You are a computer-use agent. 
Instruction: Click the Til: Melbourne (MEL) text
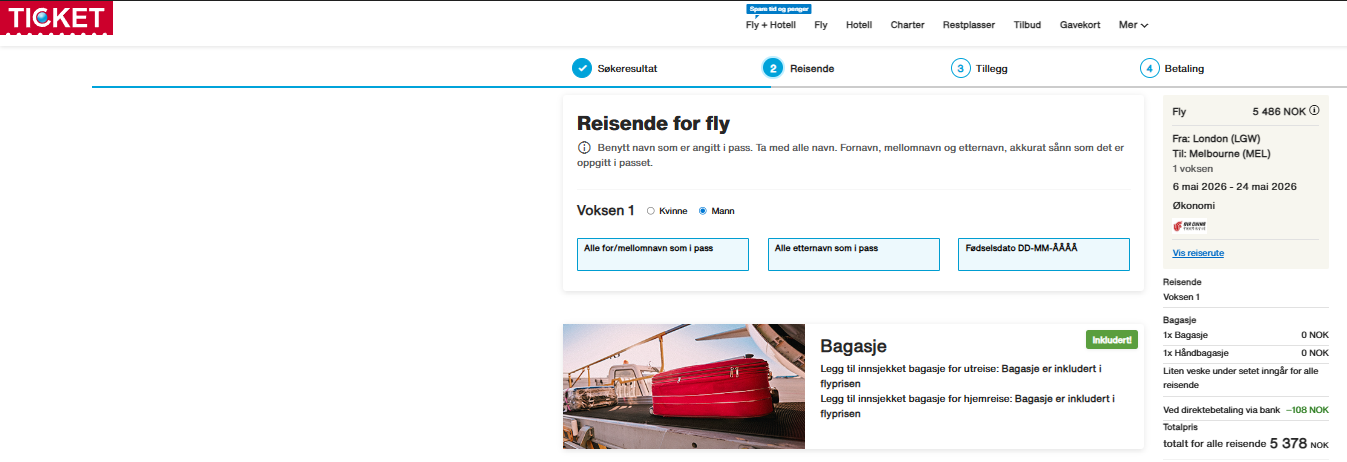tap(1221, 154)
